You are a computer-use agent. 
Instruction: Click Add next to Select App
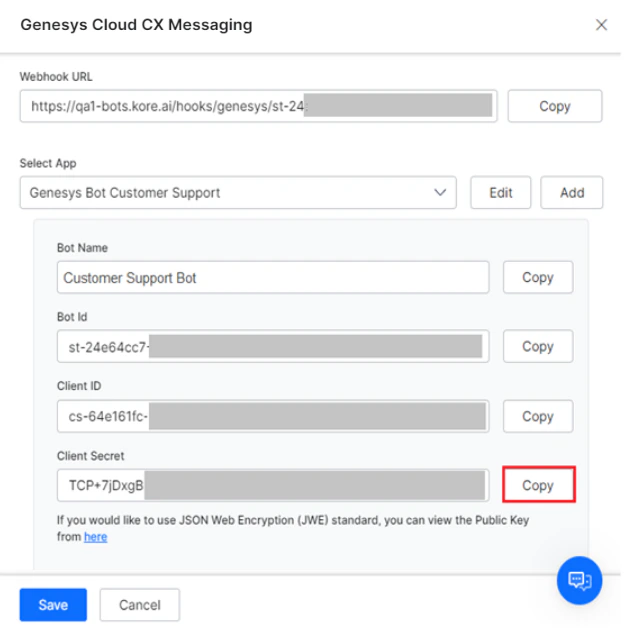572,192
